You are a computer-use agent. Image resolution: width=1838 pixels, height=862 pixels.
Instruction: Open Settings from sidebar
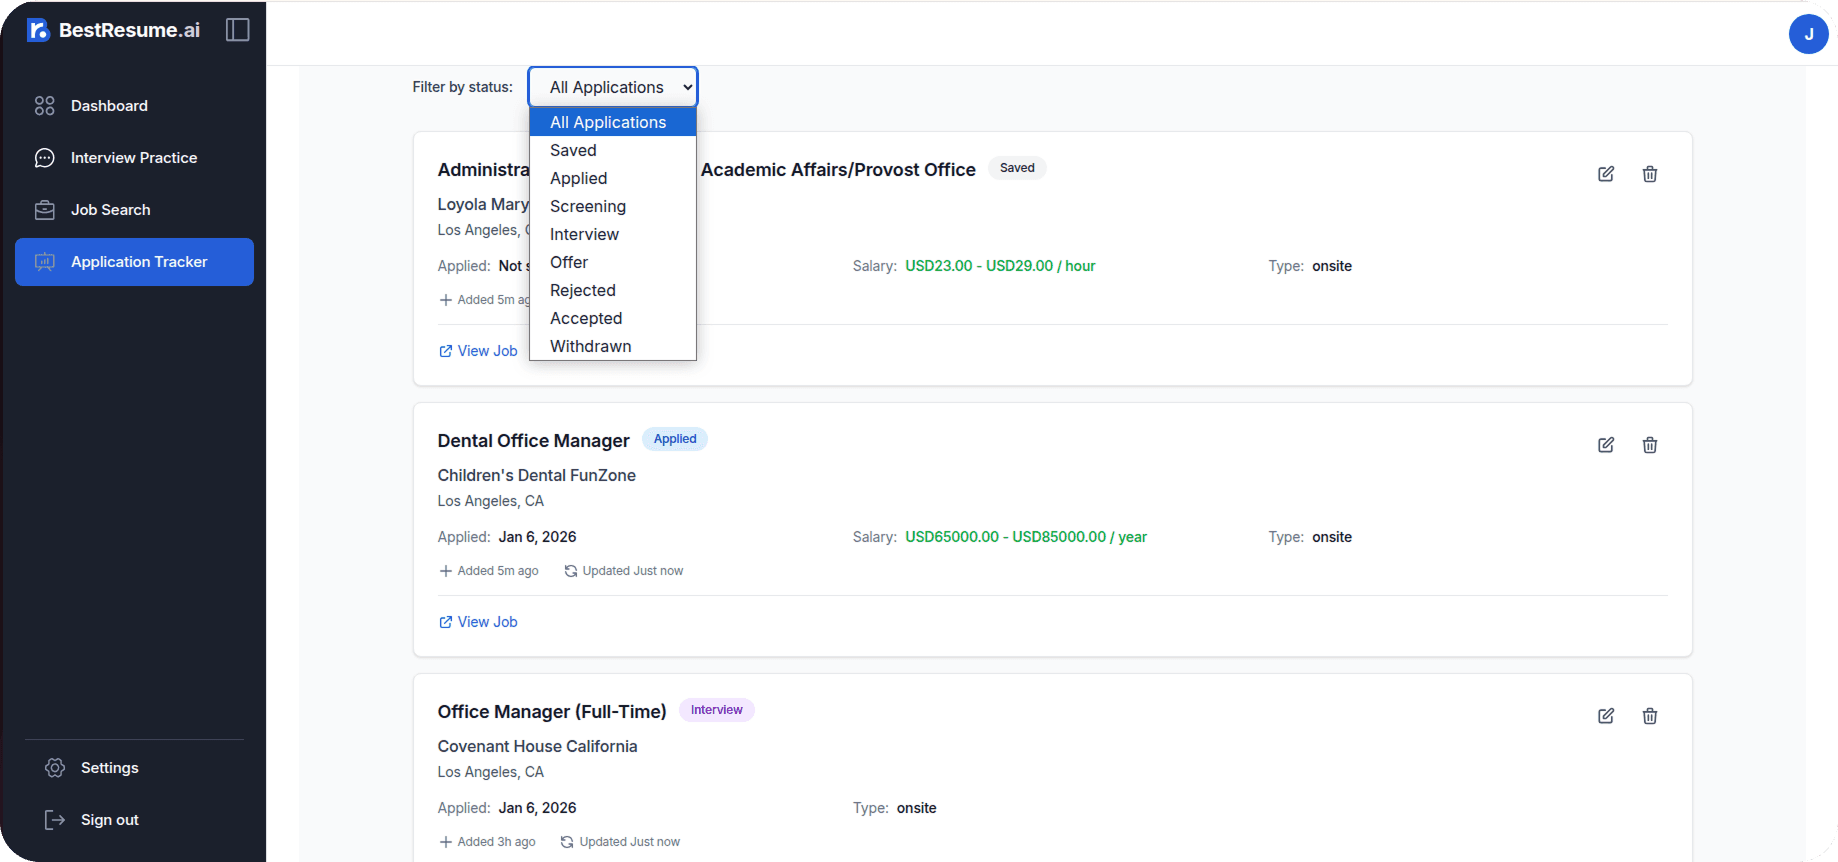[x=134, y=768]
